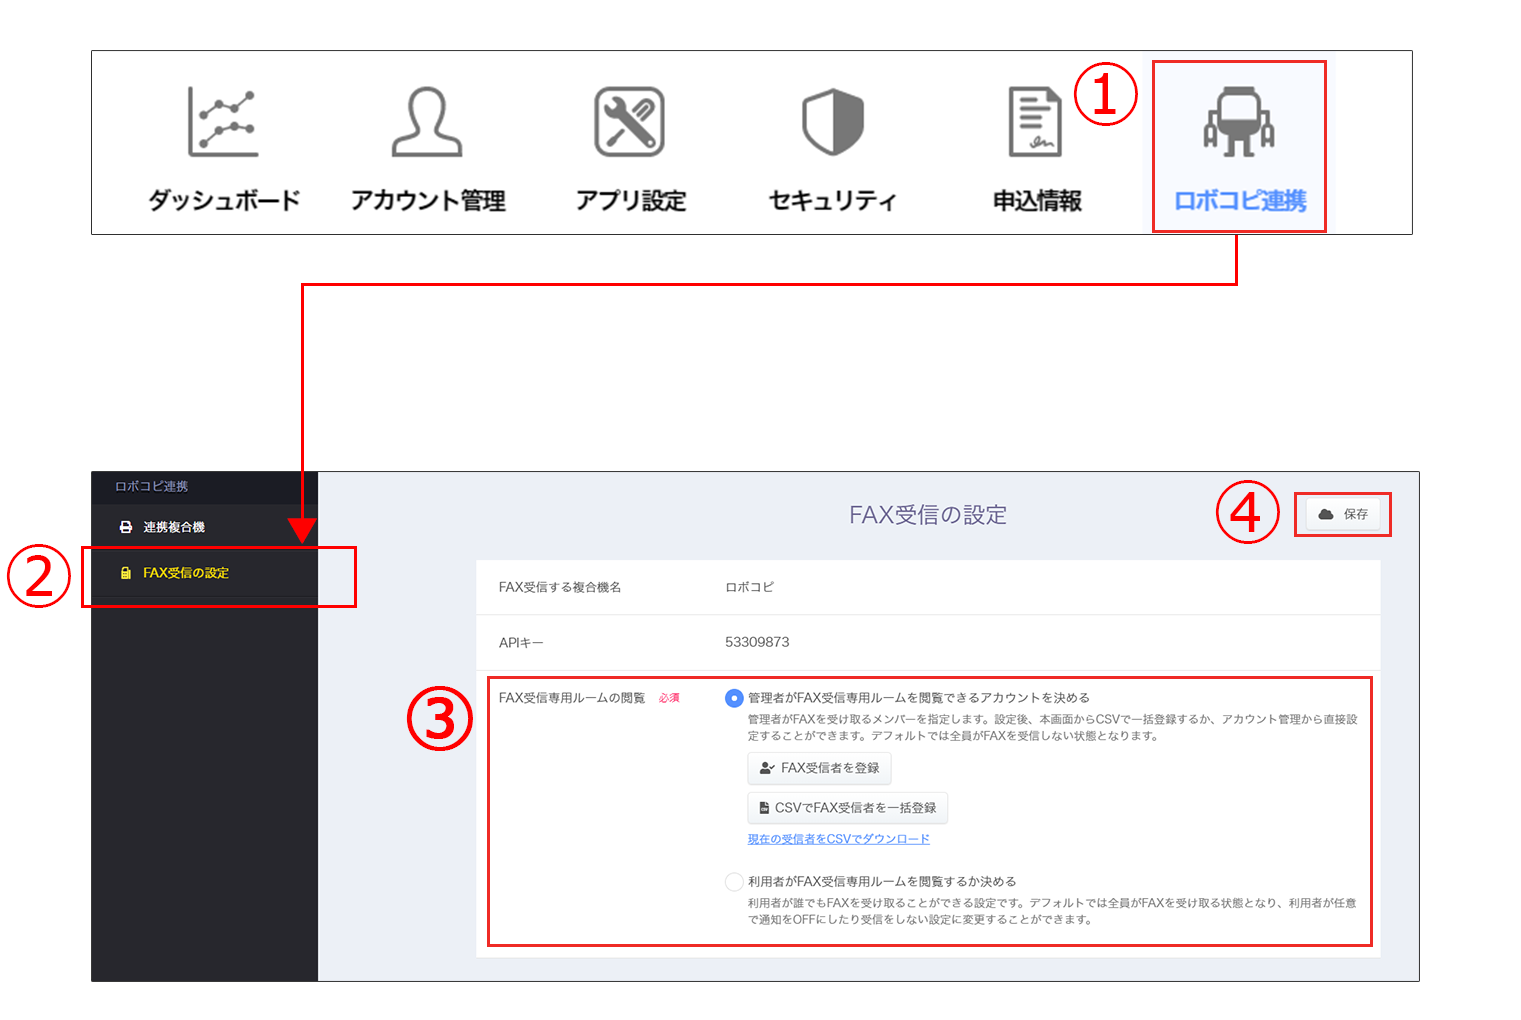Click the FAX受信者を登録 button

[819, 768]
